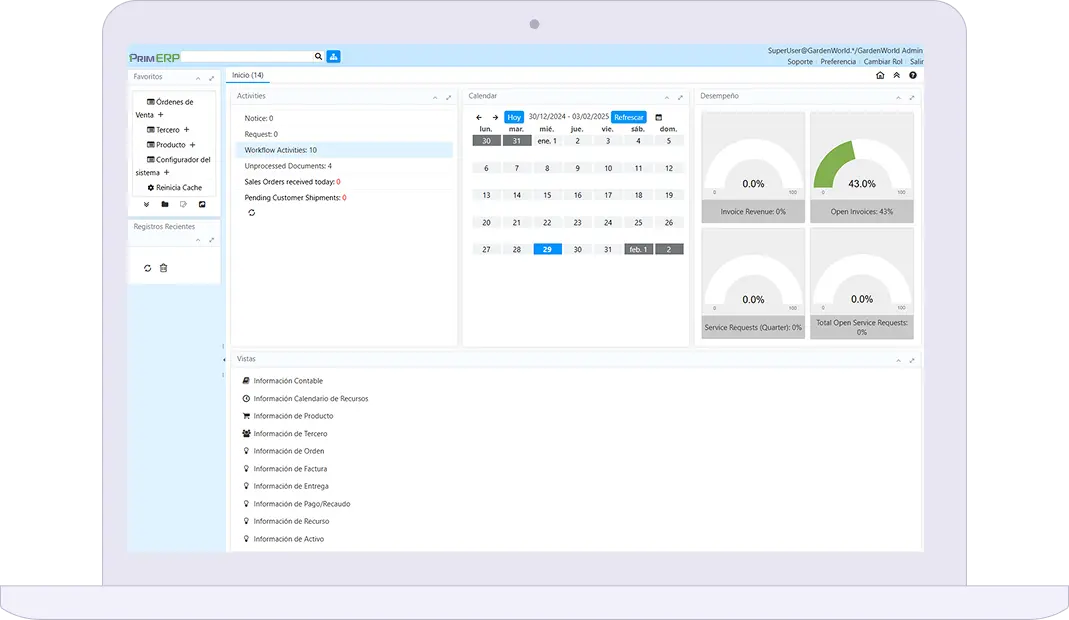The width and height of the screenshot is (1069, 620).
Task: Collapse the Calendar panel using its chevron
Action: 667,97
